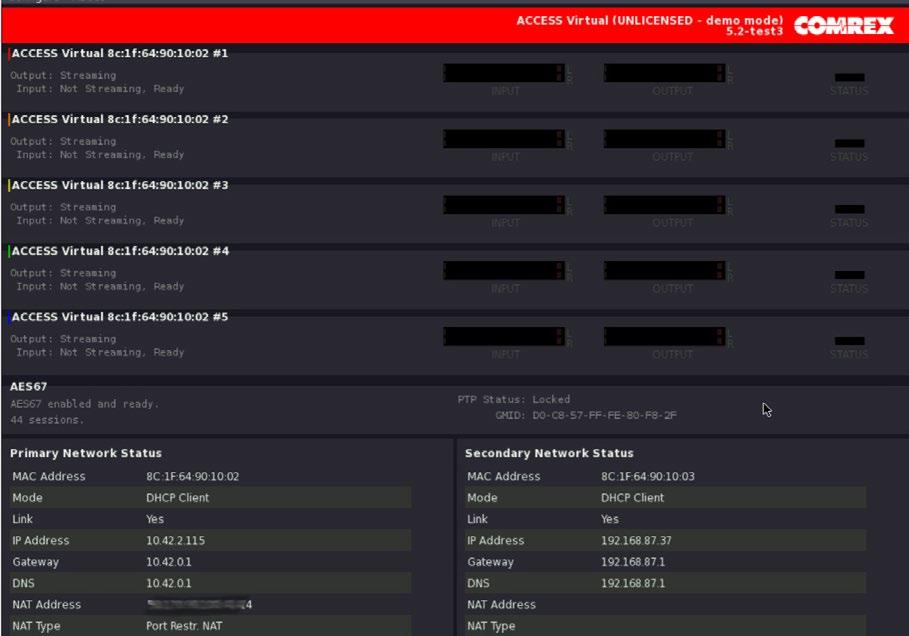The width and height of the screenshot is (909, 636).
Task: Click primary Gateway value 10.42.0.1
Action: (x=168, y=562)
